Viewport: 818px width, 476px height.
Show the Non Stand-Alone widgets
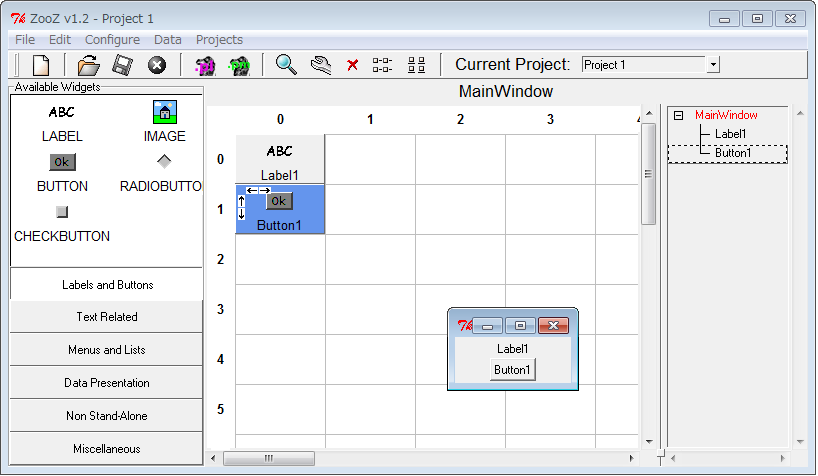pos(106,415)
